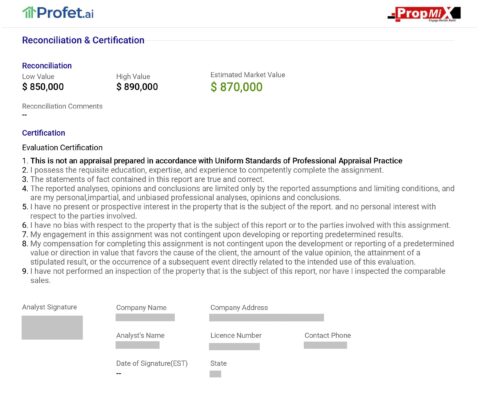Click the Estimated Market Value $ 870,000
Image resolution: width=480 pixels, height=397 pixels.
click(x=236, y=87)
